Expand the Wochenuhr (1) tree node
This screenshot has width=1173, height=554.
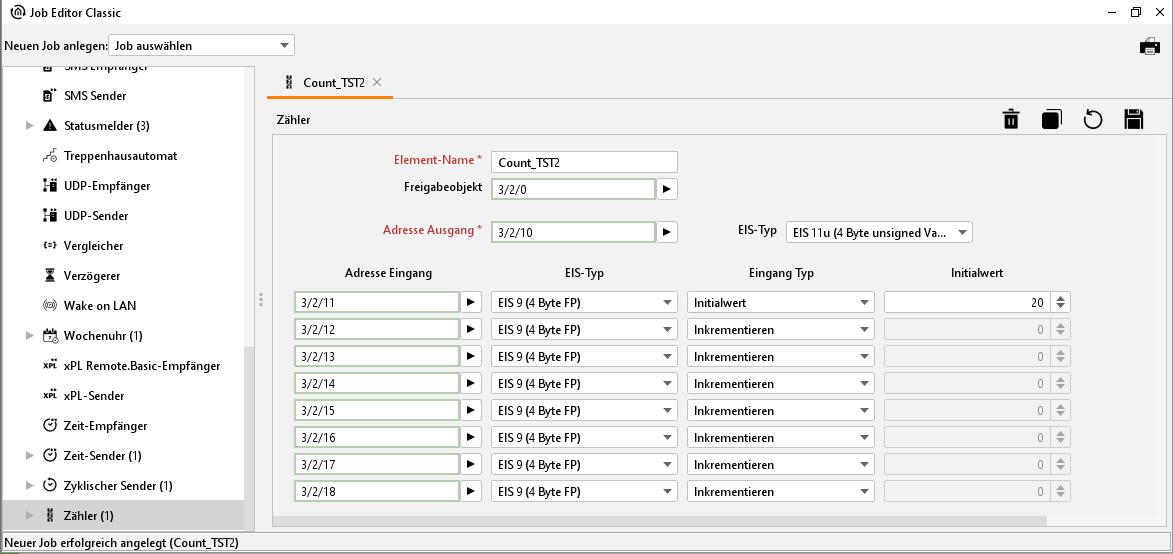(29, 336)
